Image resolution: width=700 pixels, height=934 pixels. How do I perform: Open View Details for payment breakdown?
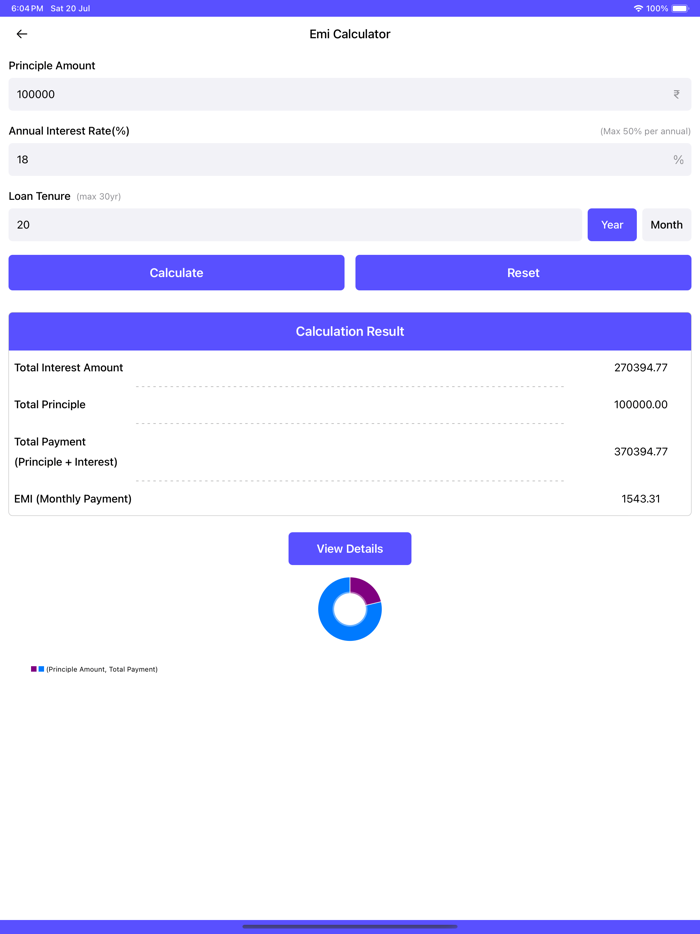click(349, 548)
